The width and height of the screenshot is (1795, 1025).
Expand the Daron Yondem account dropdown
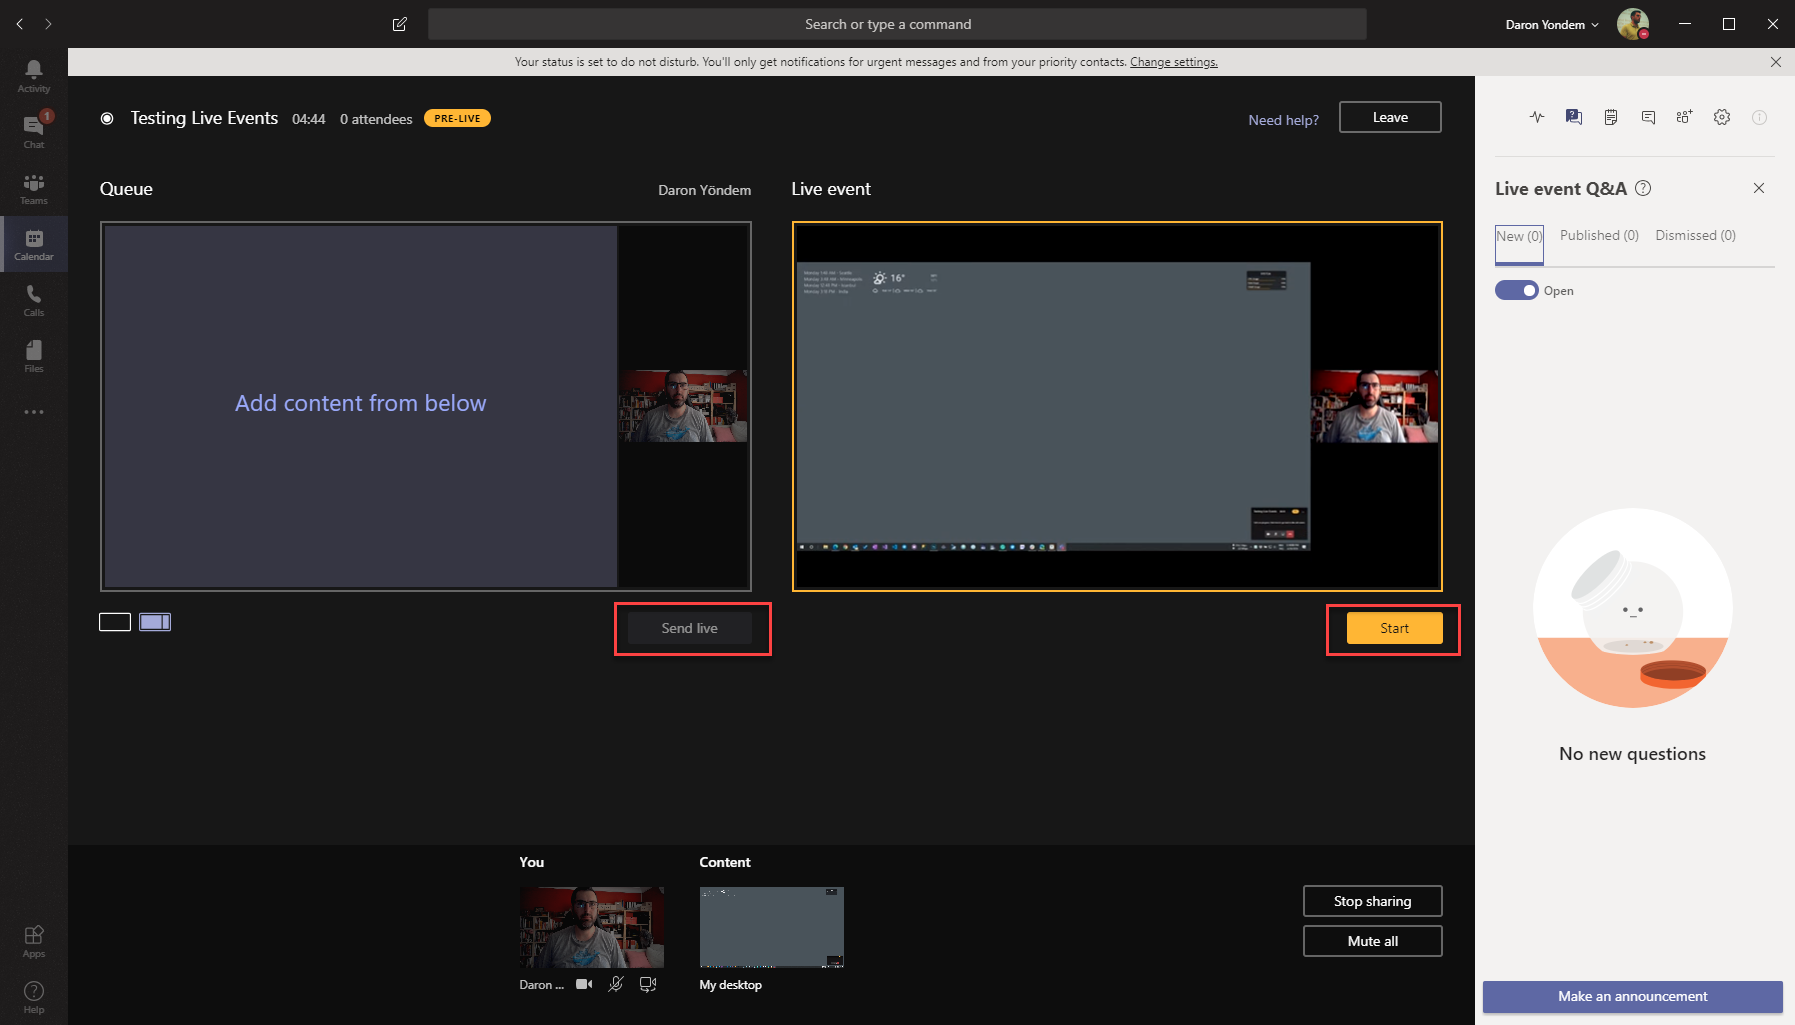pos(1552,24)
